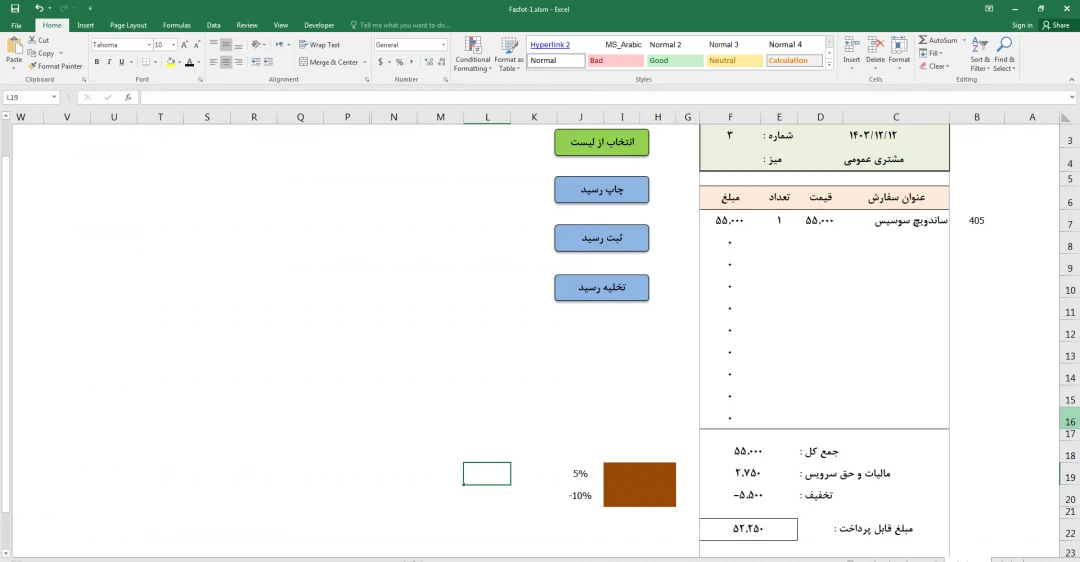Screen dimensions: 1080x562
Task: Open the Developer ribbon tab
Action: (319, 25)
